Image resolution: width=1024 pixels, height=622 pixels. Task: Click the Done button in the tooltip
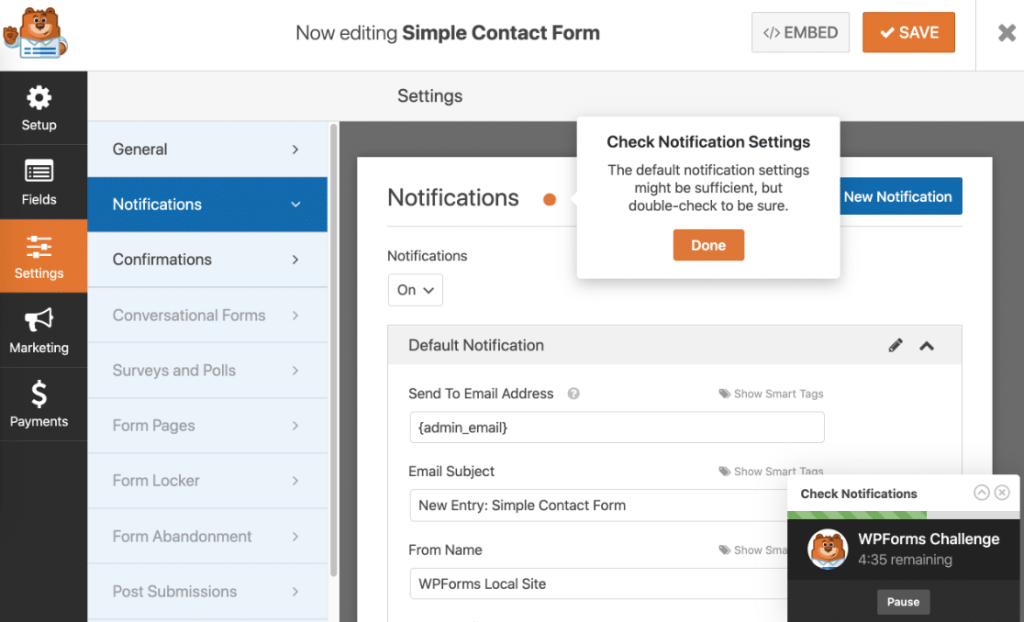pos(708,245)
